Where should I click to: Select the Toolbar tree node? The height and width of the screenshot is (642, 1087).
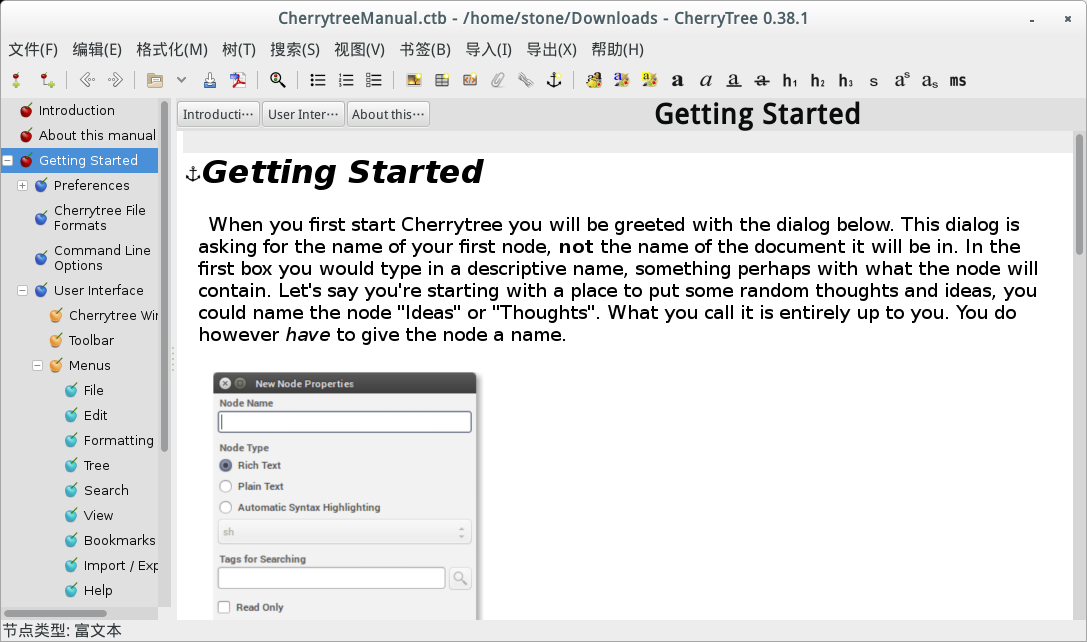91,340
